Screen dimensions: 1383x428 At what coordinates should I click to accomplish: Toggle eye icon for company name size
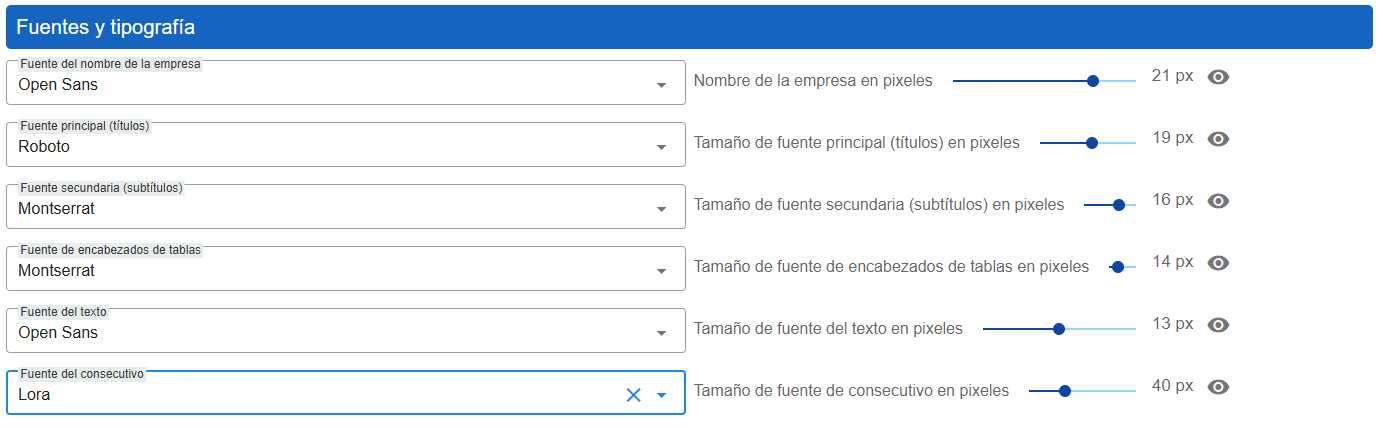1217,77
